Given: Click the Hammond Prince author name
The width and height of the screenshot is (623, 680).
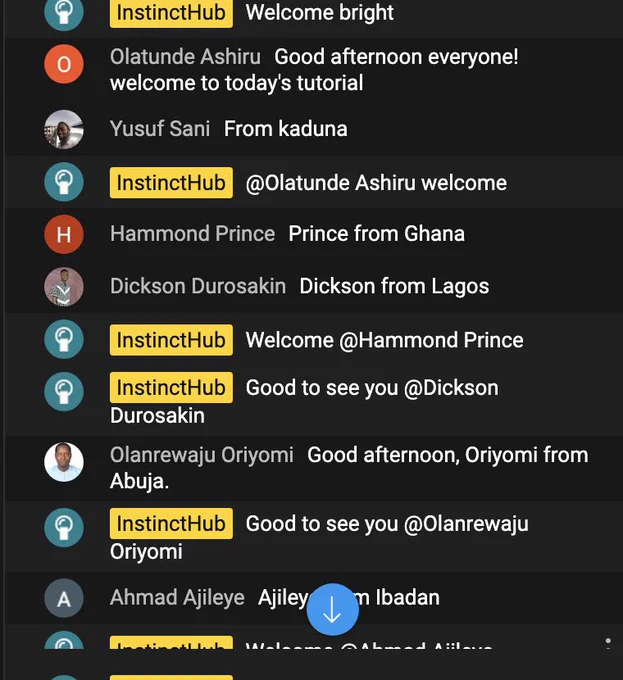Looking at the screenshot, I should click(x=192, y=234).
